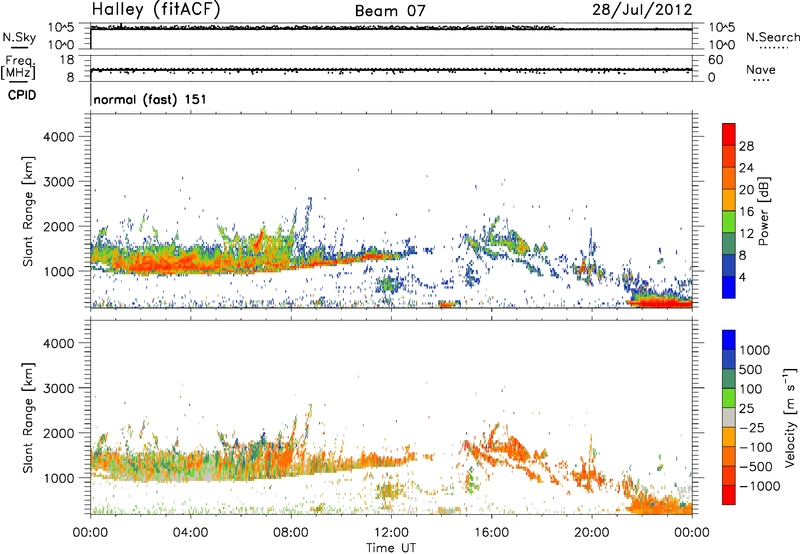Click the N.Sky noise trace in top panel
The height and width of the screenshot is (554, 800).
pyautogui.click(x=391, y=29)
